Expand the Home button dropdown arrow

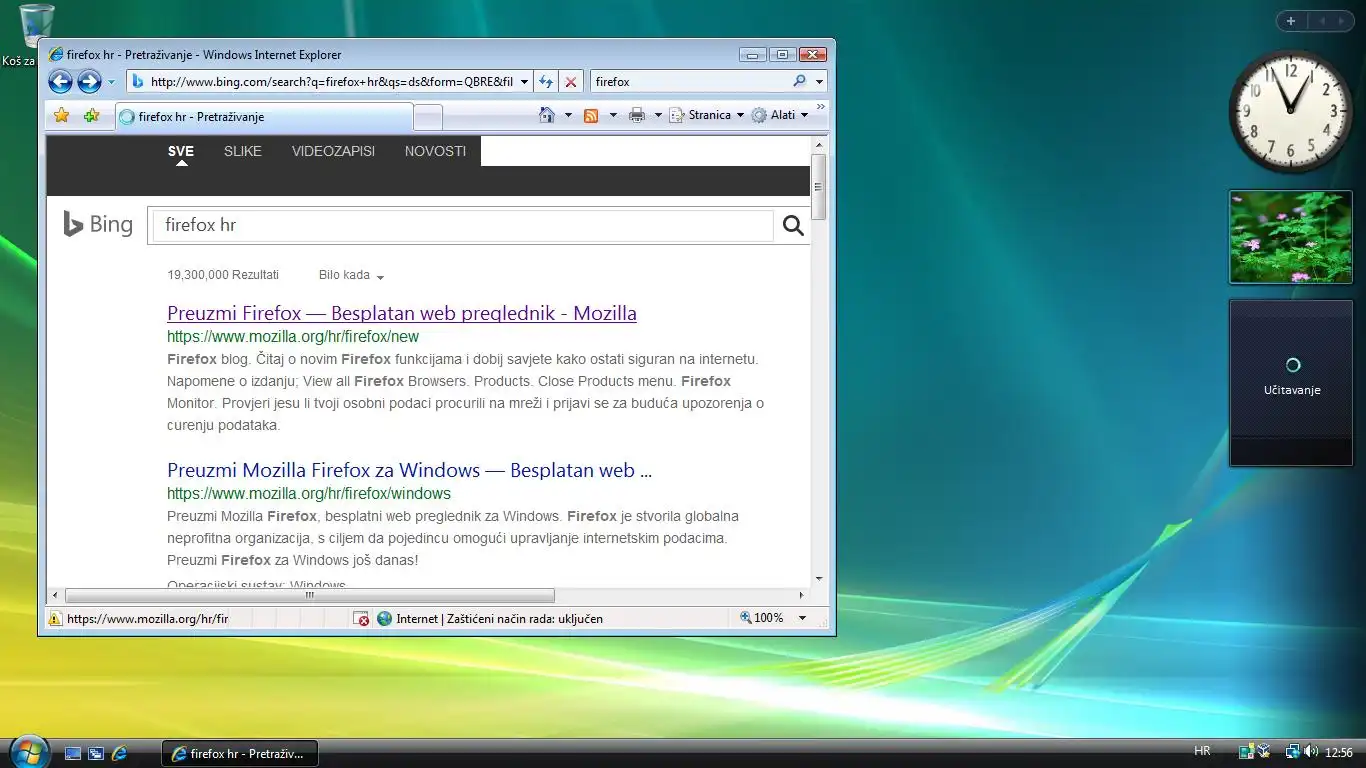tap(568, 115)
